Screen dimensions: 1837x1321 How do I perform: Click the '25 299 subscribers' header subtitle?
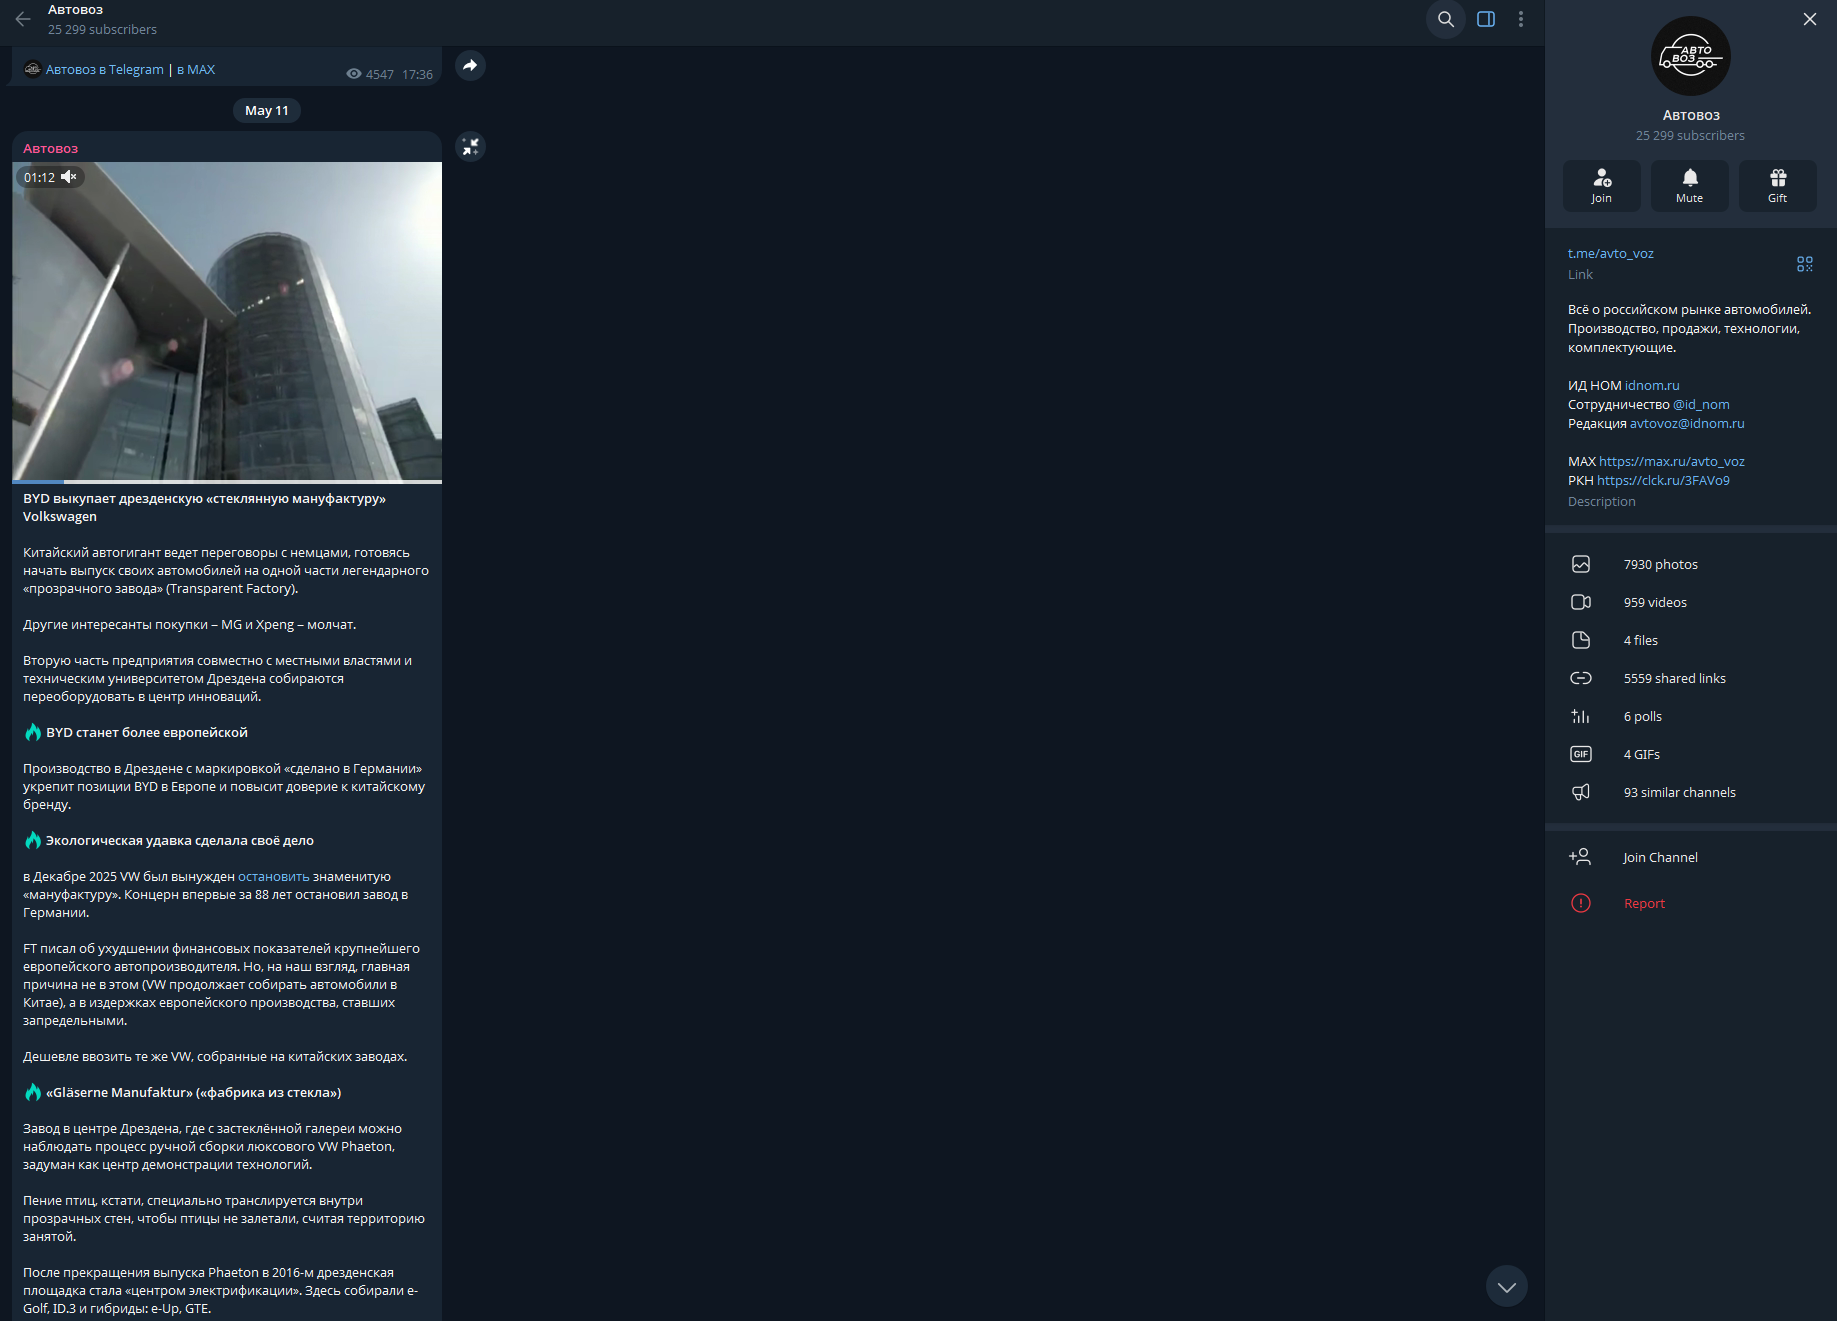coord(103,30)
